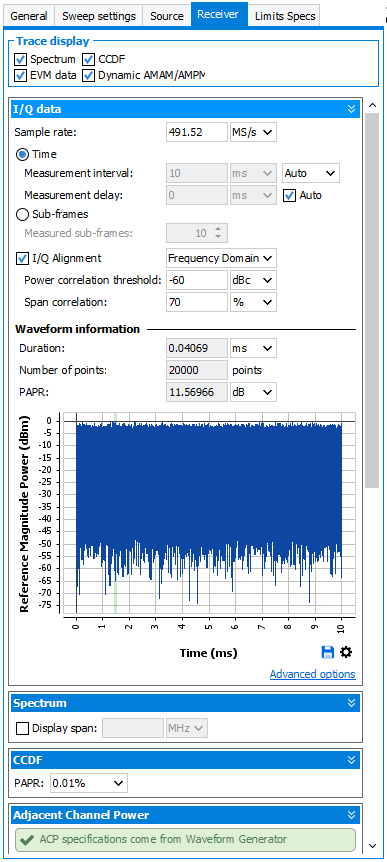This screenshot has width=387, height=862.
Task: Toggle the I/Q Alignment checkbox
Action: (22, 258)
